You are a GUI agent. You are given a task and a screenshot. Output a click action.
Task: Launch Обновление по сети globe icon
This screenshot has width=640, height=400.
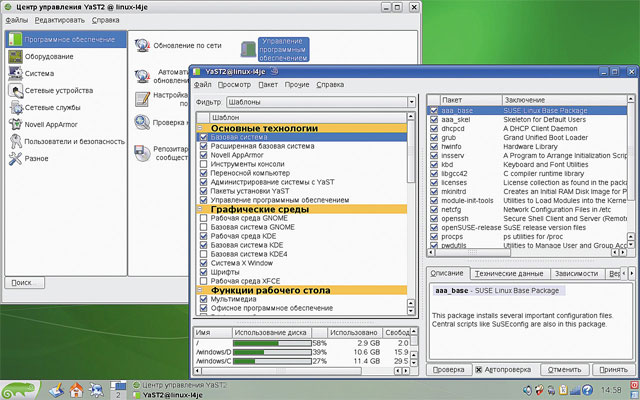(x=142, y=45)
